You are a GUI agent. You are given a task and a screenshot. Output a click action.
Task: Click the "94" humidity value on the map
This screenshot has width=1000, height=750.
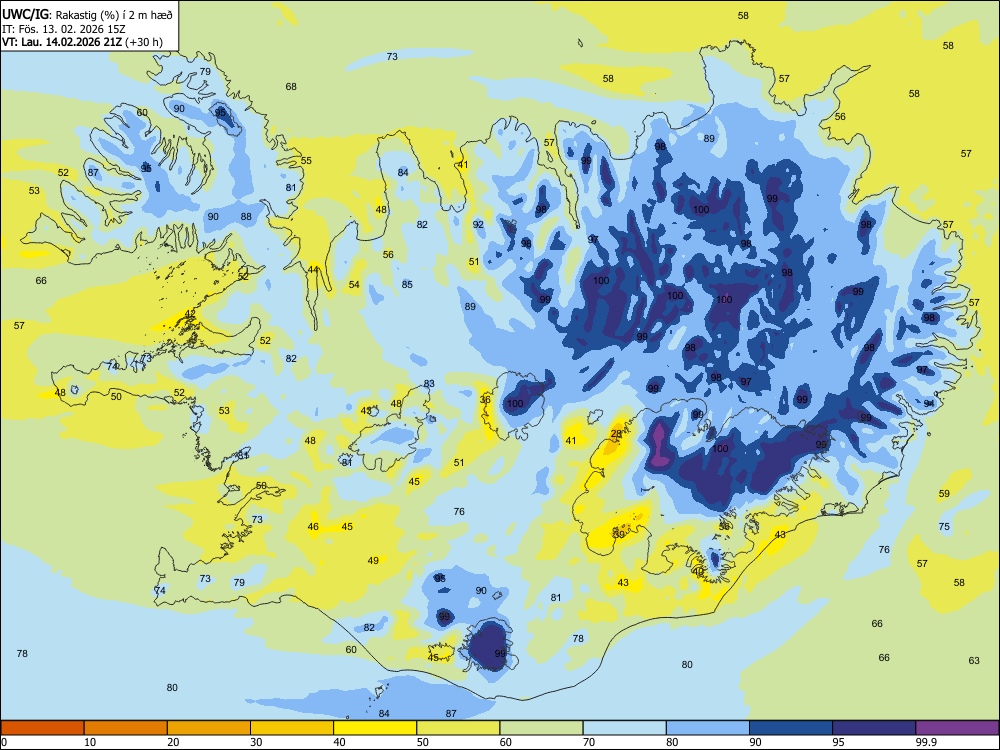[929, 403]
